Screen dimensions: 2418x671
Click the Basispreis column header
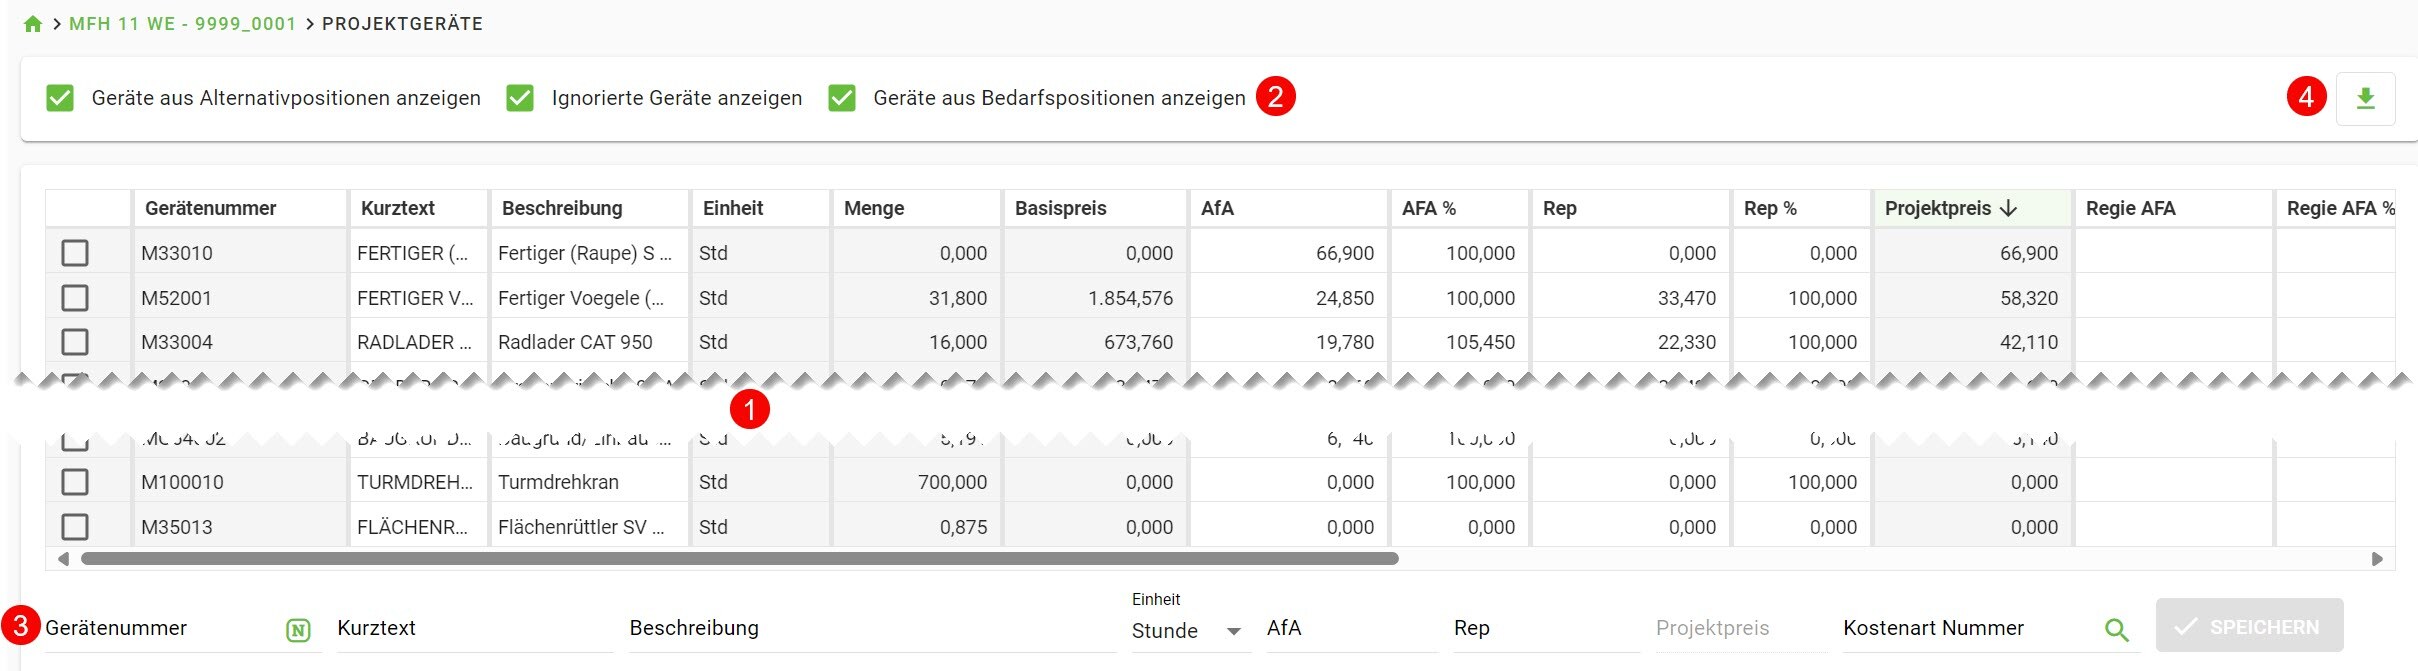pyautogui.click(x=1060, y=208)
